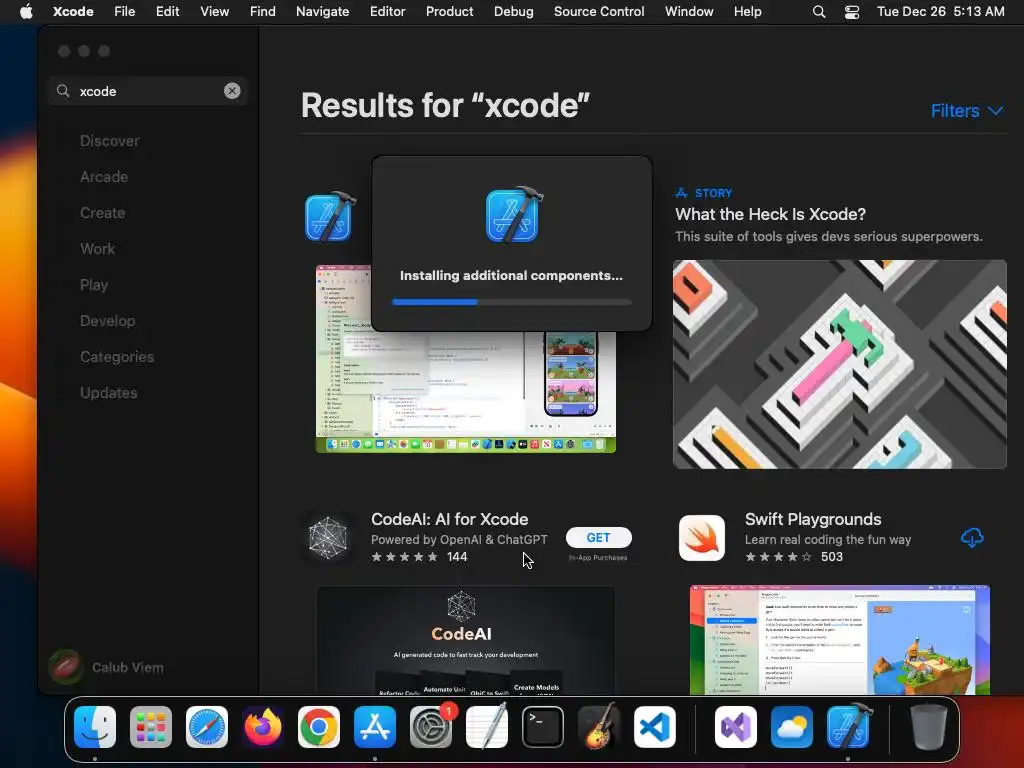The height and width of the screenshot is (768, 1024).
Task: Select Play in sidebar
Action: (x=94, y=285)
